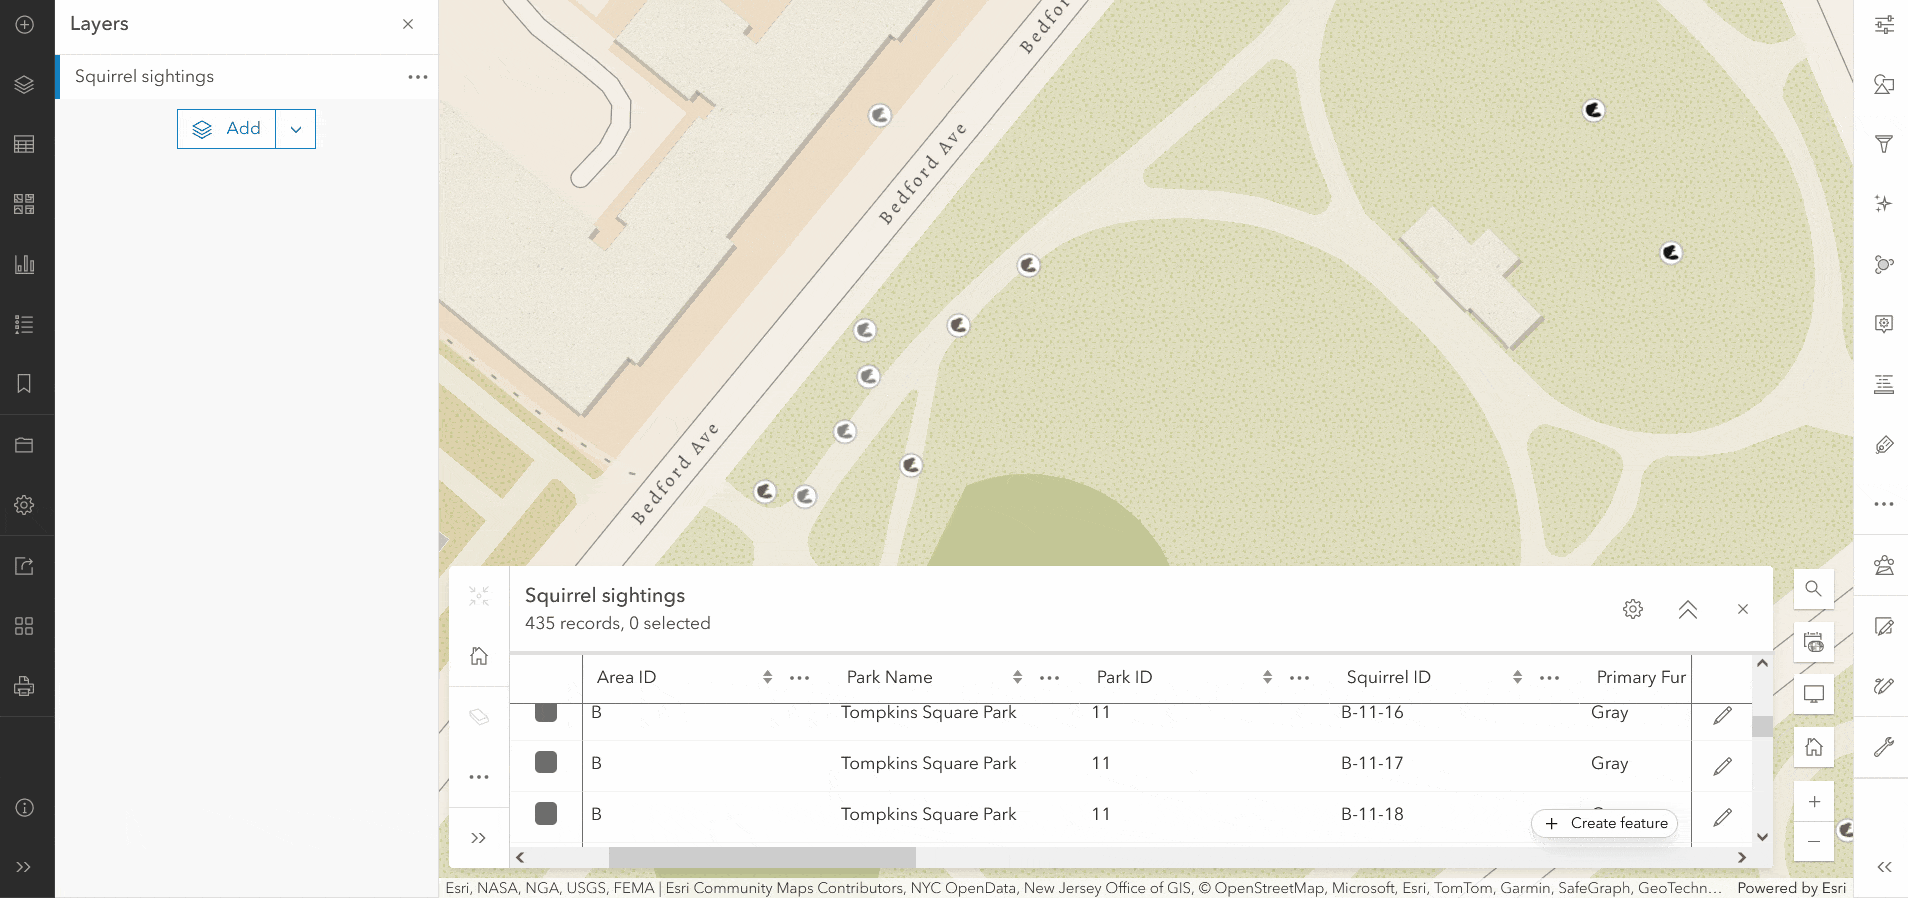Click the monitor icon beside the table
The width and height of the screenshot is (1908, 898).
point(1814,694)
